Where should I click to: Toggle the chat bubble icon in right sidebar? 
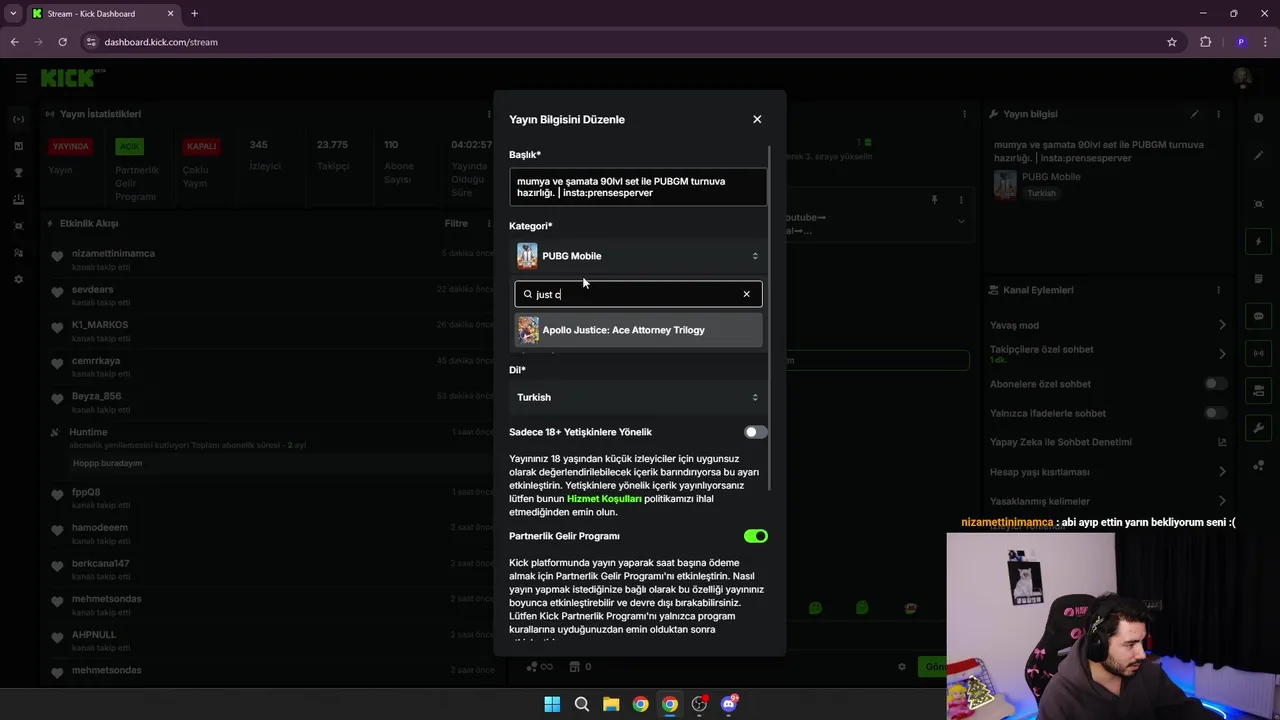point(1258,316)
